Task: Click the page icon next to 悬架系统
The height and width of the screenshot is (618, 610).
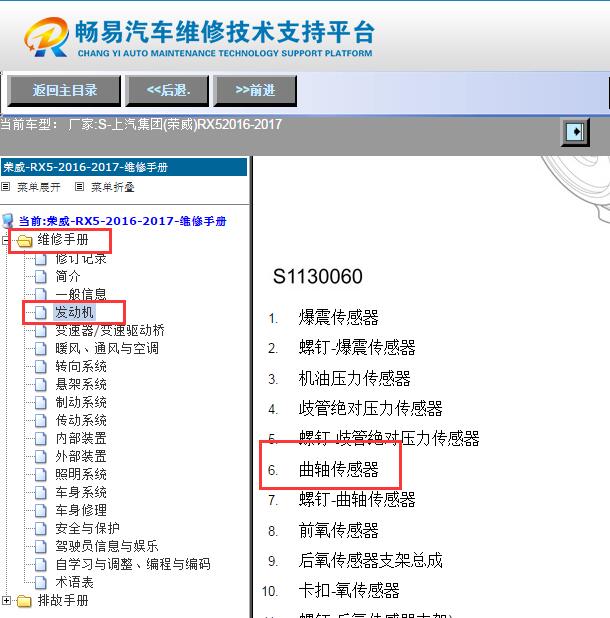Action: pos(40,385)
